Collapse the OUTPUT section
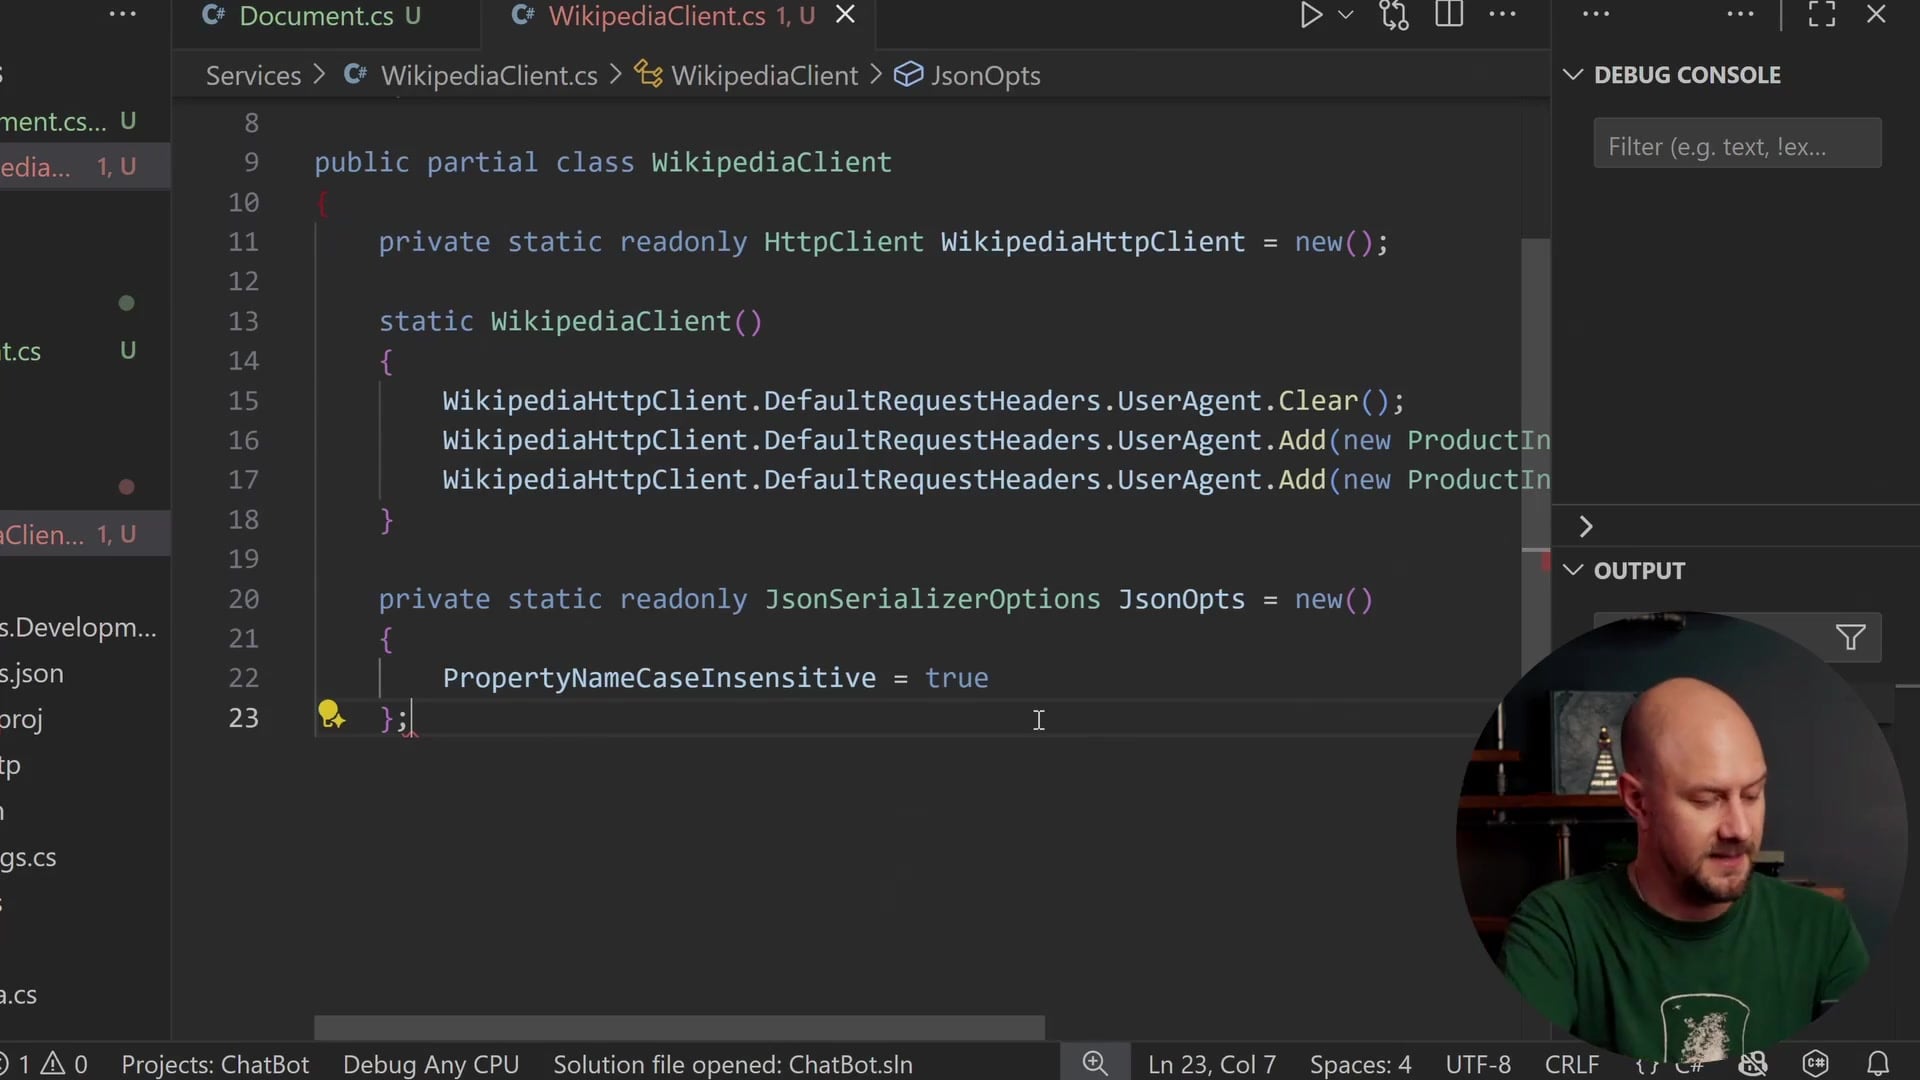This screenshot has height=1080, width=1920. click(x=1573, y=570)
